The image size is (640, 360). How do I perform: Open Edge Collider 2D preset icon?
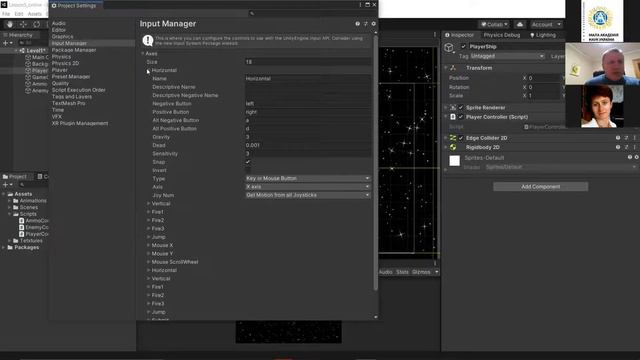click(x=626, y=138)
